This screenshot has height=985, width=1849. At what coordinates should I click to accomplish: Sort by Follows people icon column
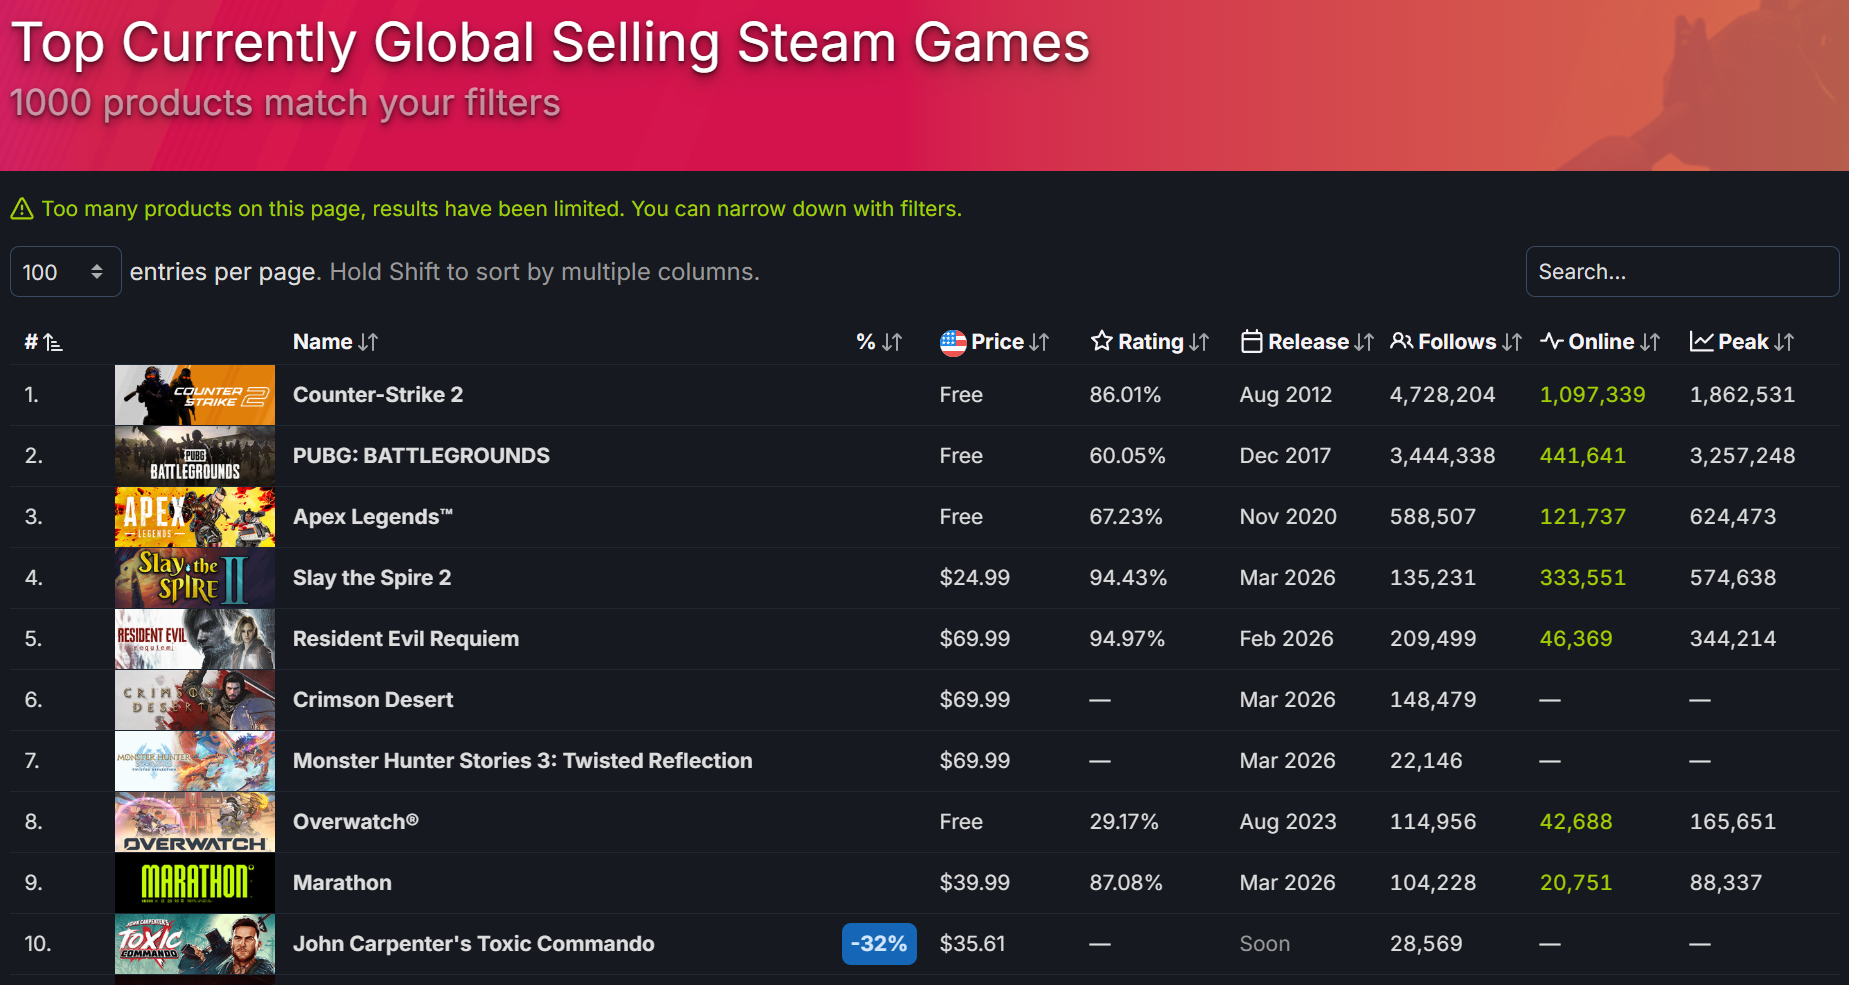1456,342
